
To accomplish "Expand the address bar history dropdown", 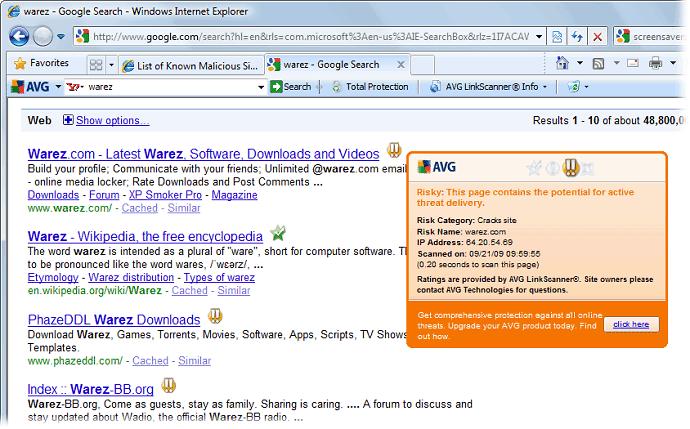I will (539, 37).
